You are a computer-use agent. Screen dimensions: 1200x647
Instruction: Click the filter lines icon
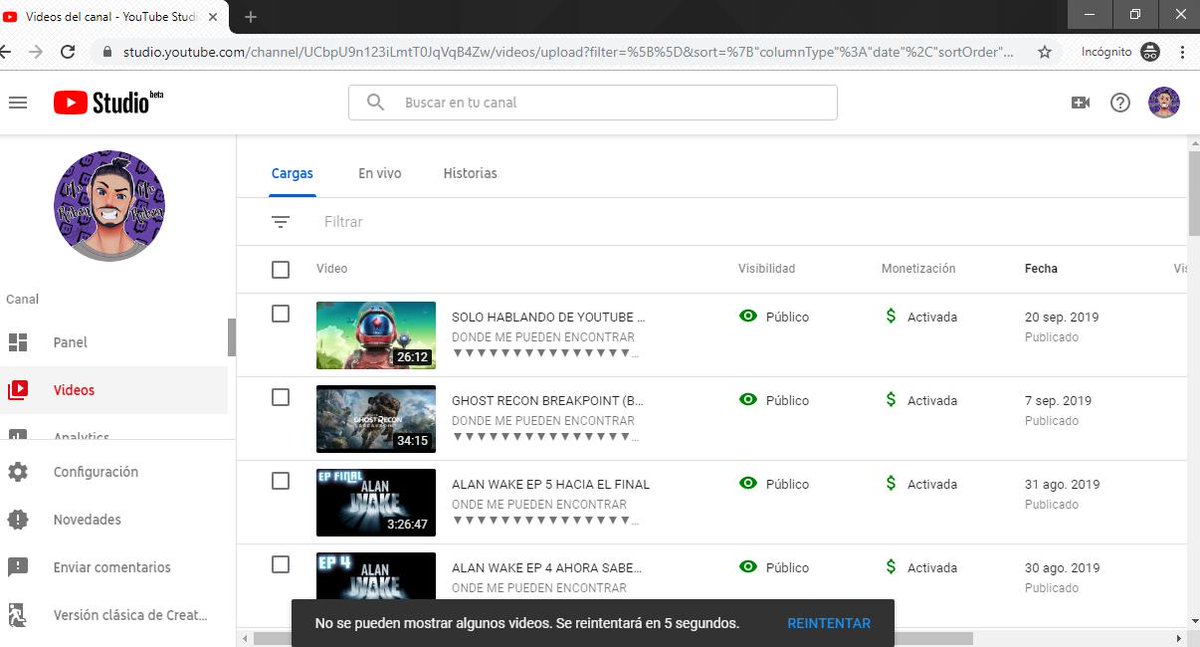(281, 222)
